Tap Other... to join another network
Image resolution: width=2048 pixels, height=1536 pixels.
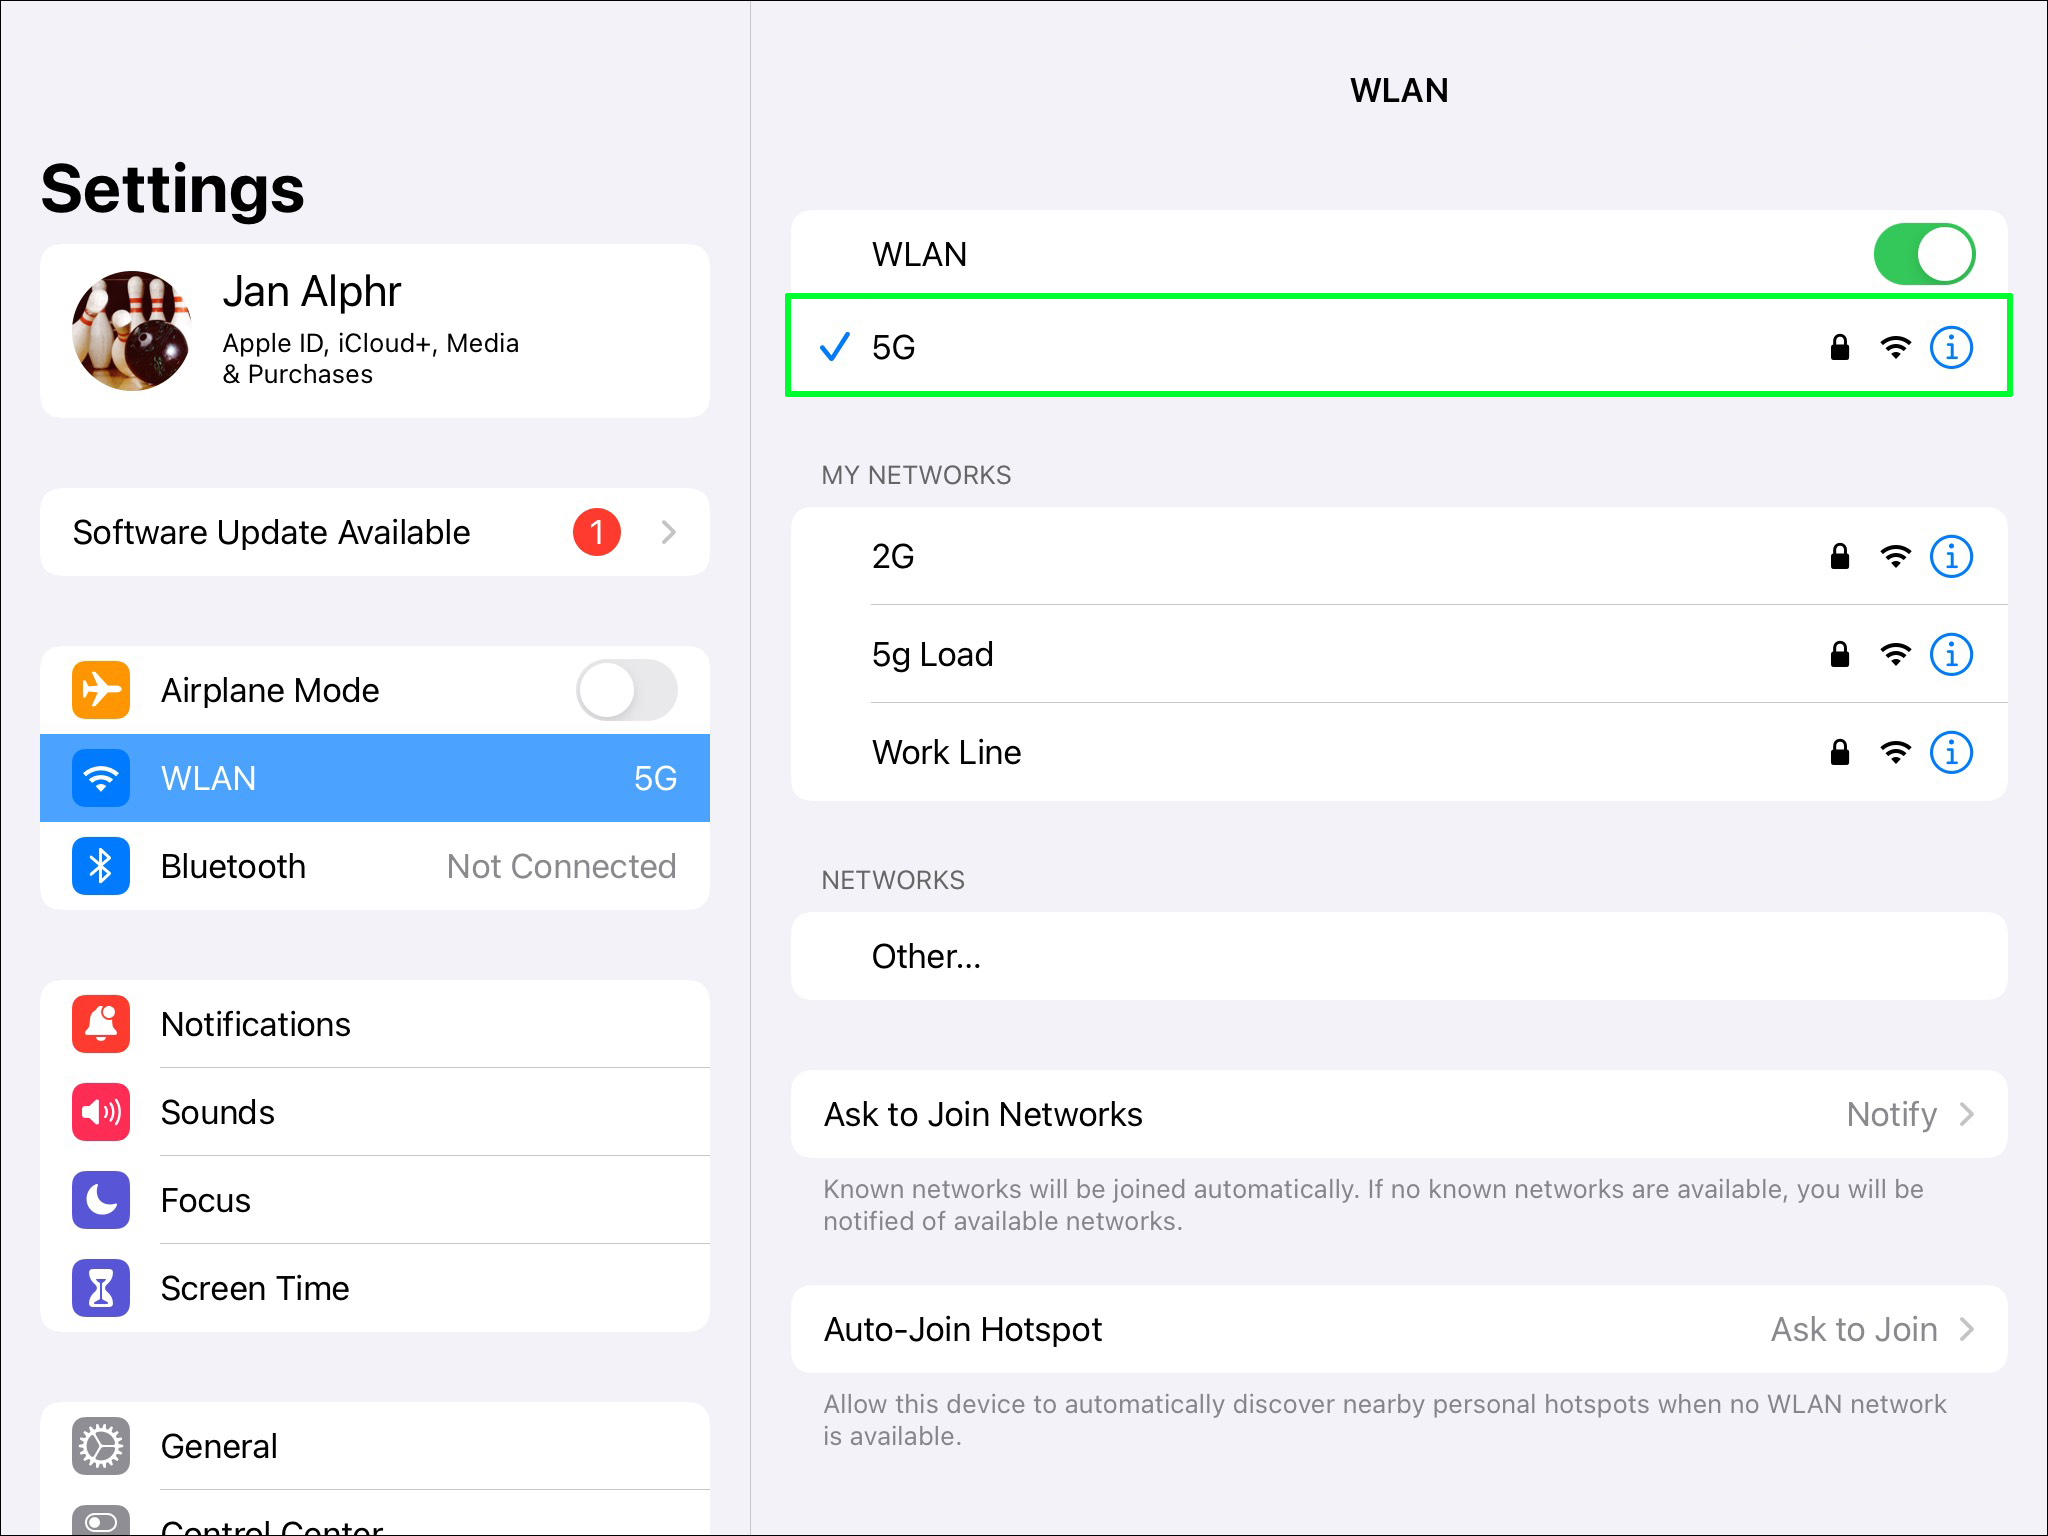click(x=926, y=957)
